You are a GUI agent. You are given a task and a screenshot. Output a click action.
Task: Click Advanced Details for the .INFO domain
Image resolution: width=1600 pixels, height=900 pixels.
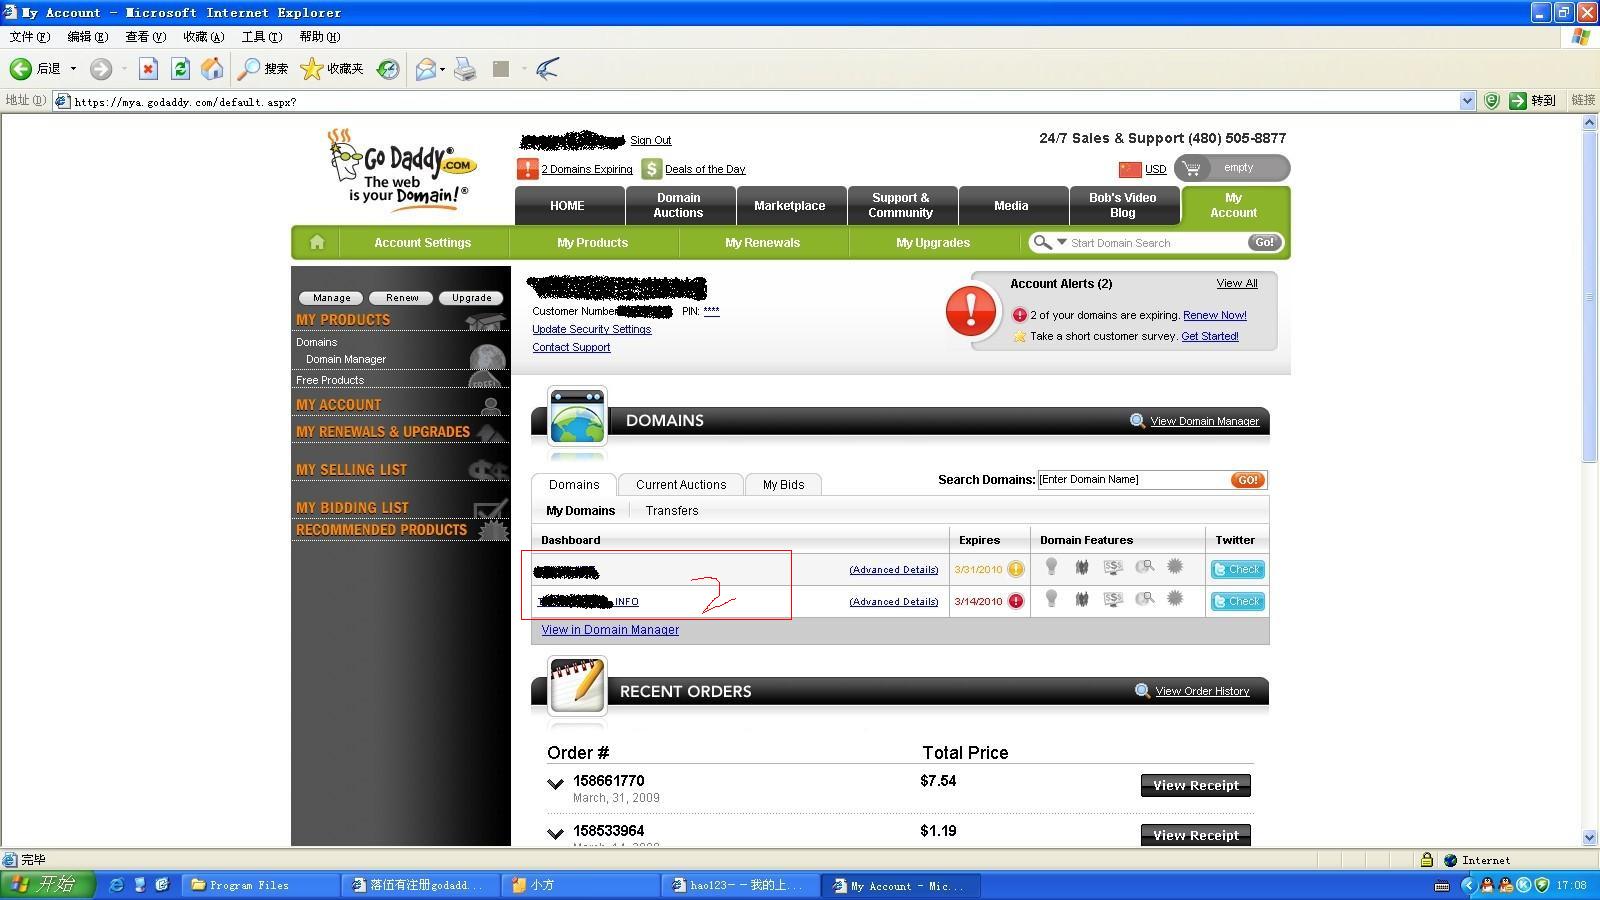point(894,601)
